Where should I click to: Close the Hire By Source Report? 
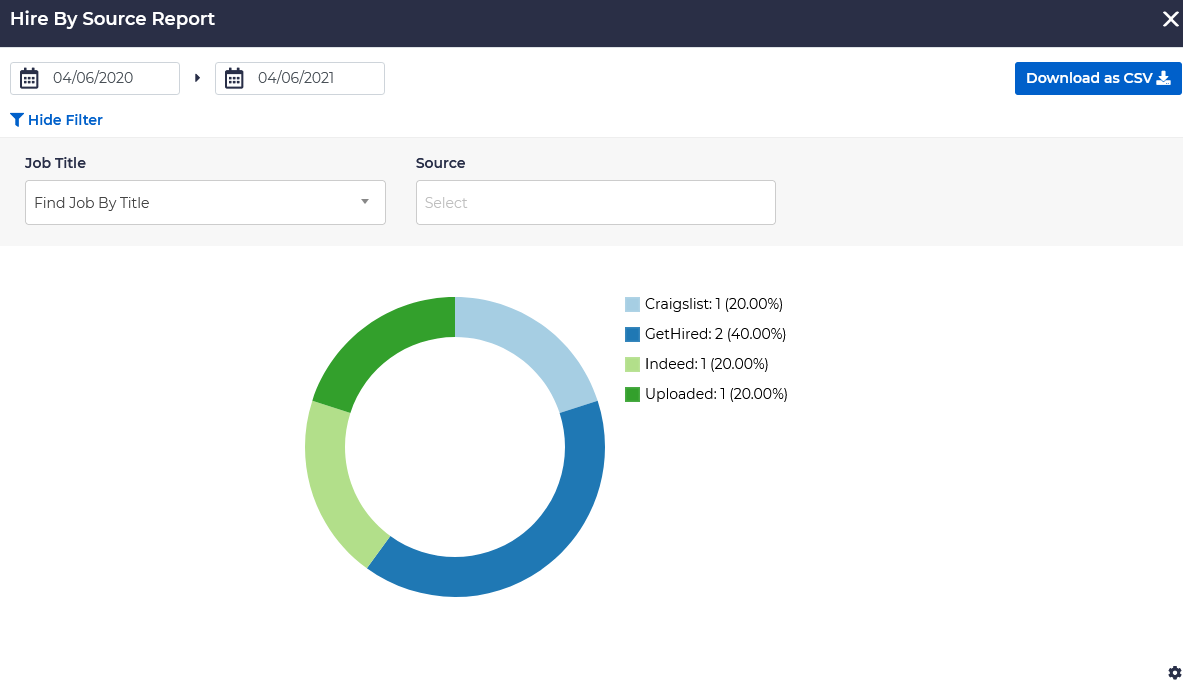tap(1170, 19)
